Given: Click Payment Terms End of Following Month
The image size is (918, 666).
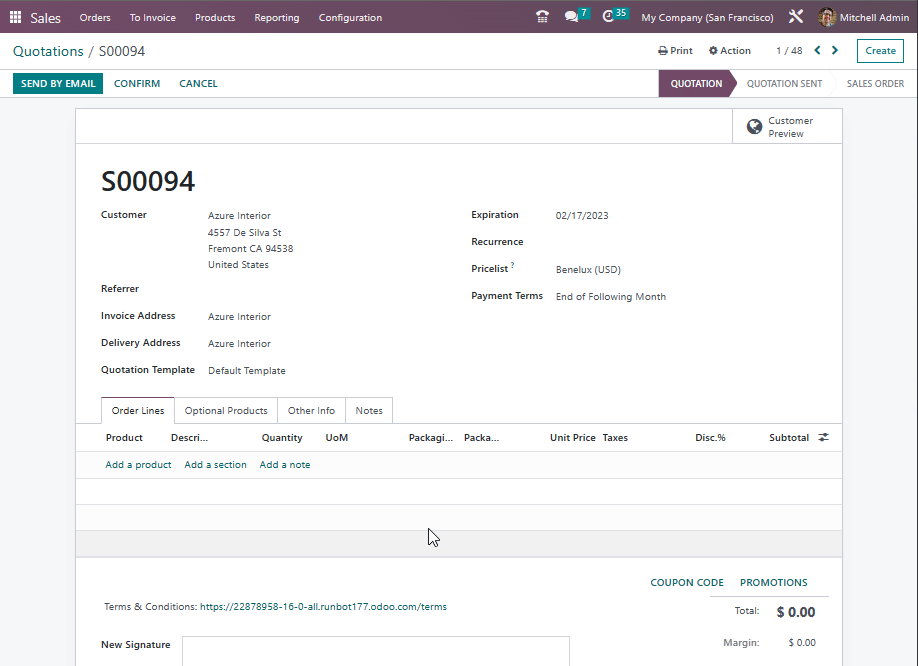Looking at the screenshot, I should (x=611, y=296).
